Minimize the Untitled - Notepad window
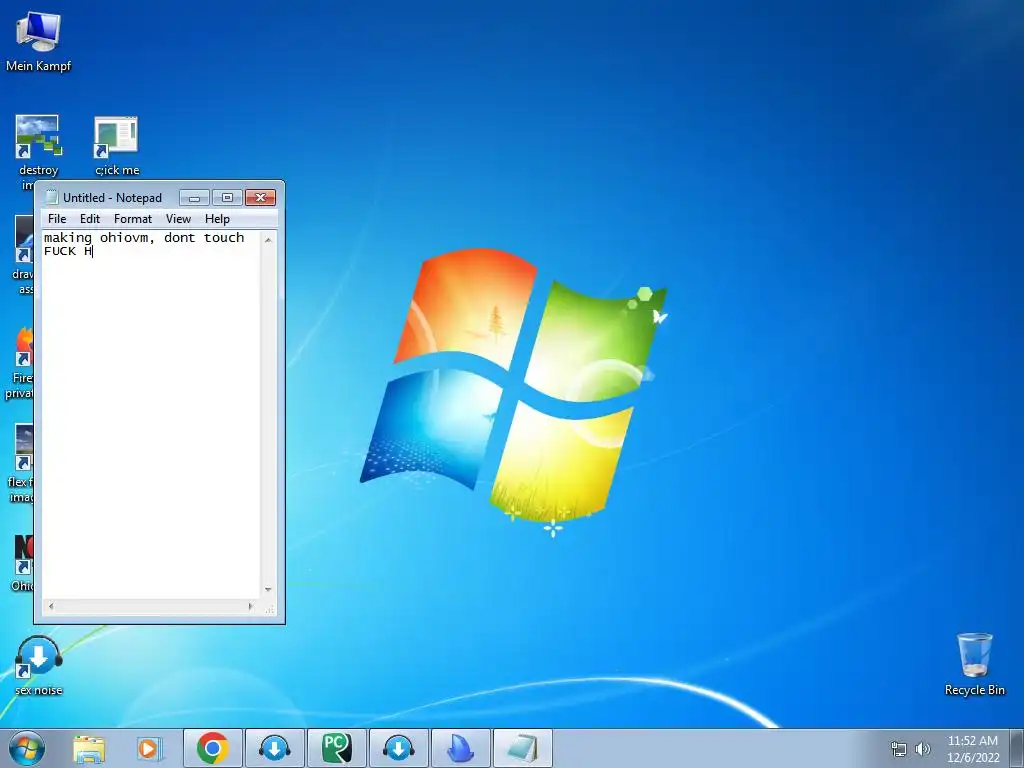Image resolution: width=1024 pixels, height=768 pixels. click(194, 198)
